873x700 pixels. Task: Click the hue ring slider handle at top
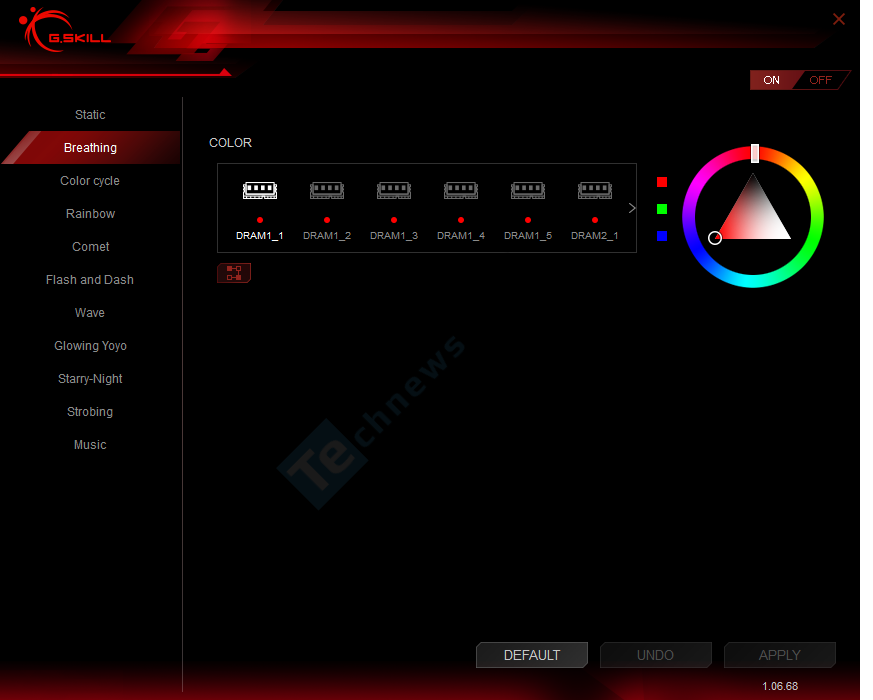click(754, 153)
